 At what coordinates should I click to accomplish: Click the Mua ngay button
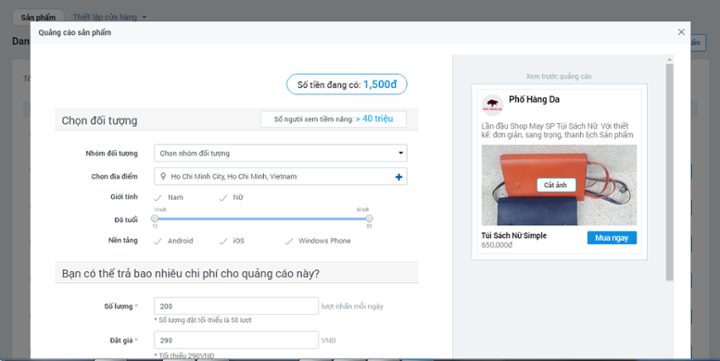(612, 237)
